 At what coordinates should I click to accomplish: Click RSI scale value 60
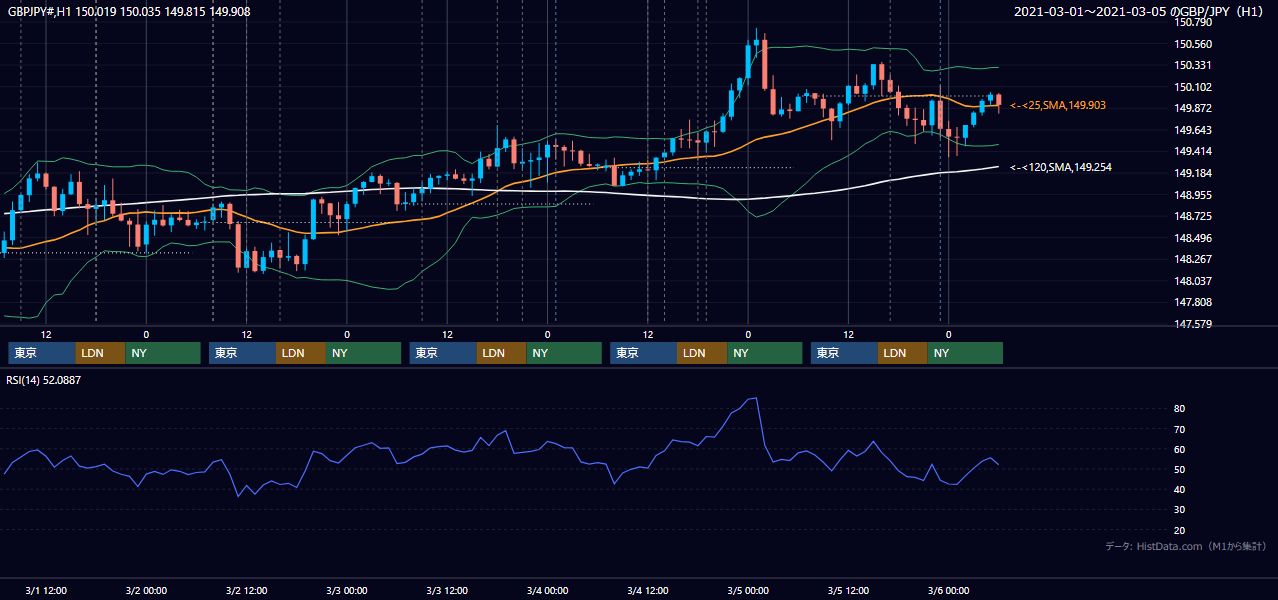(1179, 449)
